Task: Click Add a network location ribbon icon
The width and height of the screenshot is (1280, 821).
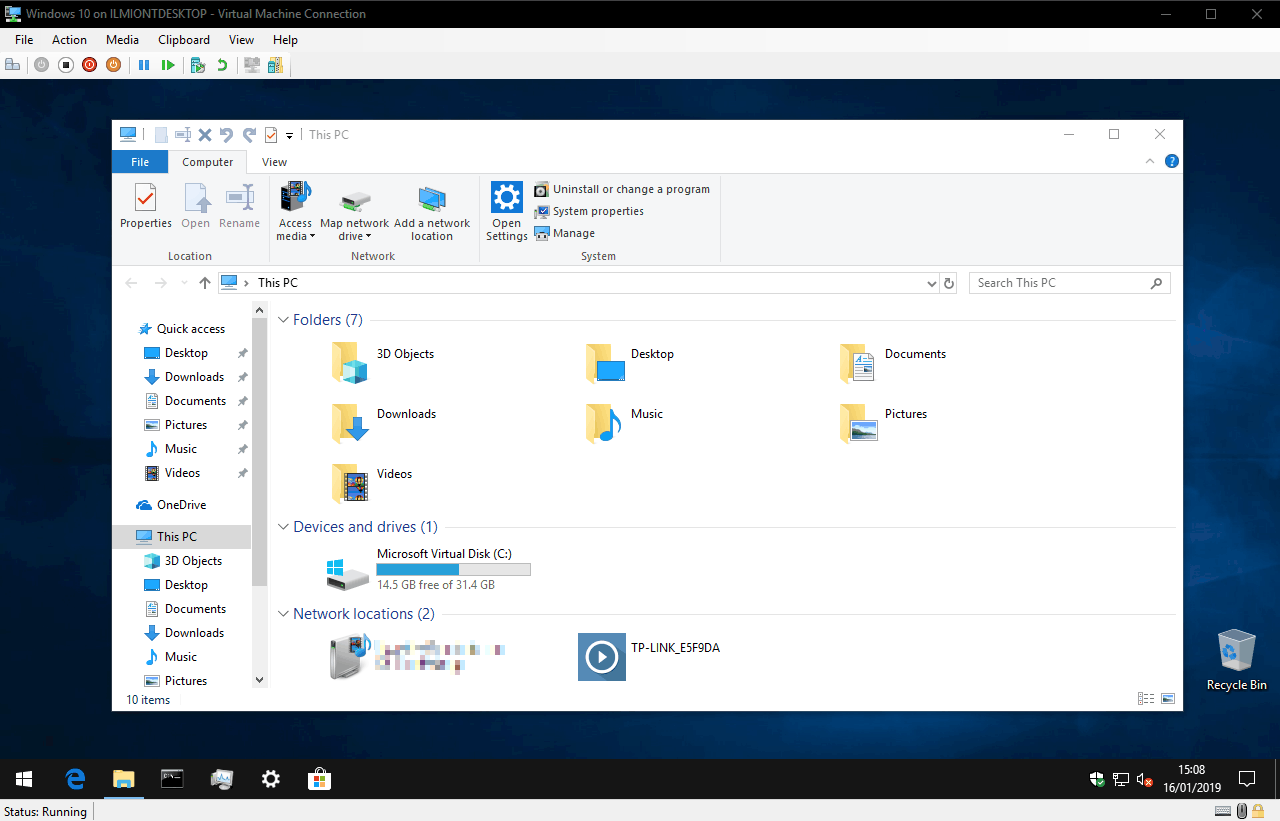Action: pos(432,213)
